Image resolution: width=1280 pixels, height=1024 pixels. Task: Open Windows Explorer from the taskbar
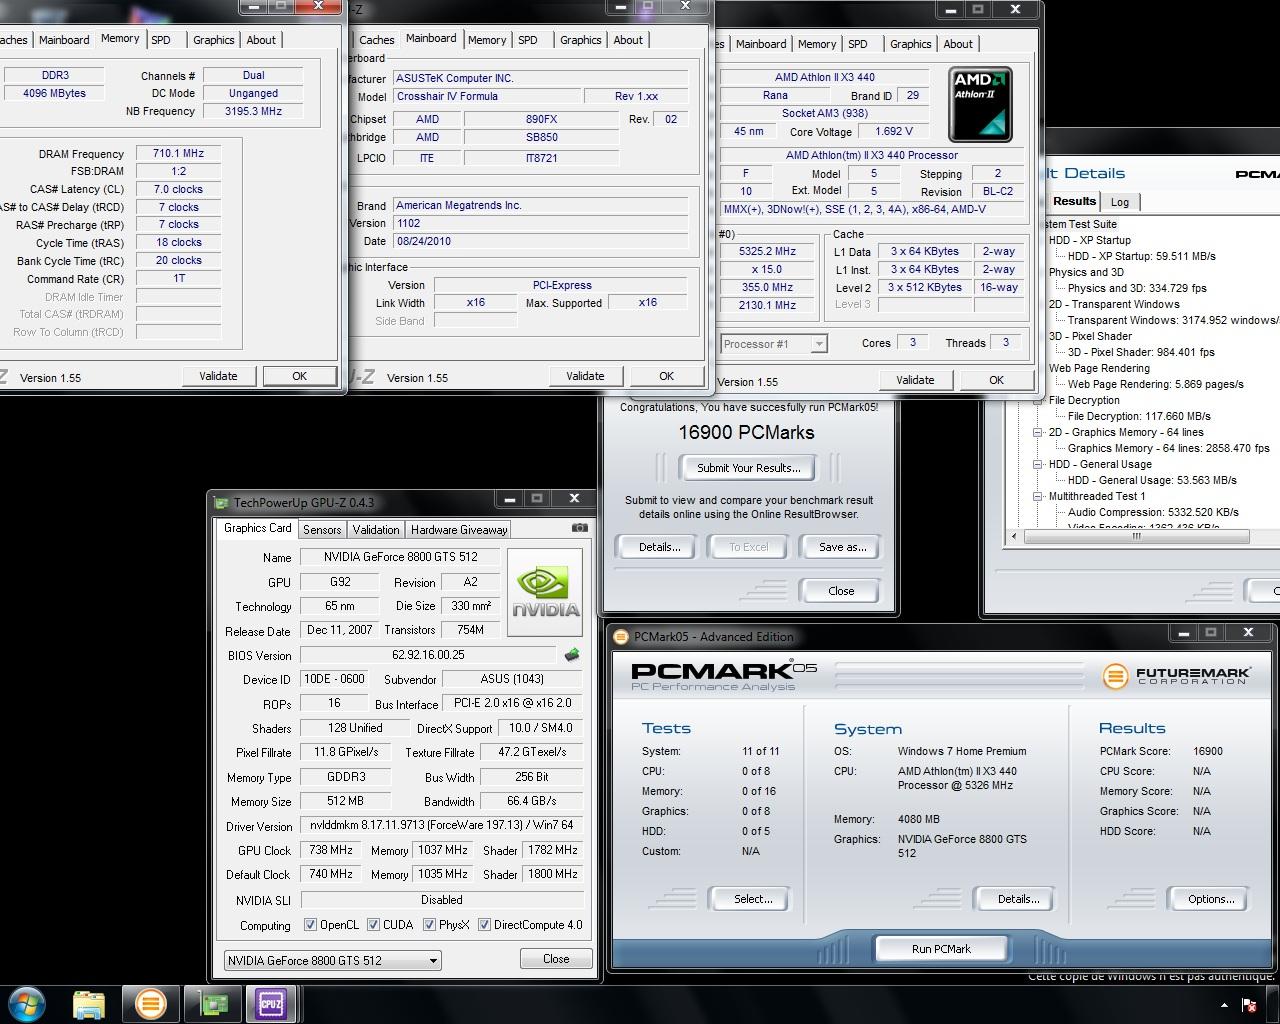[x=89, y=1003]
